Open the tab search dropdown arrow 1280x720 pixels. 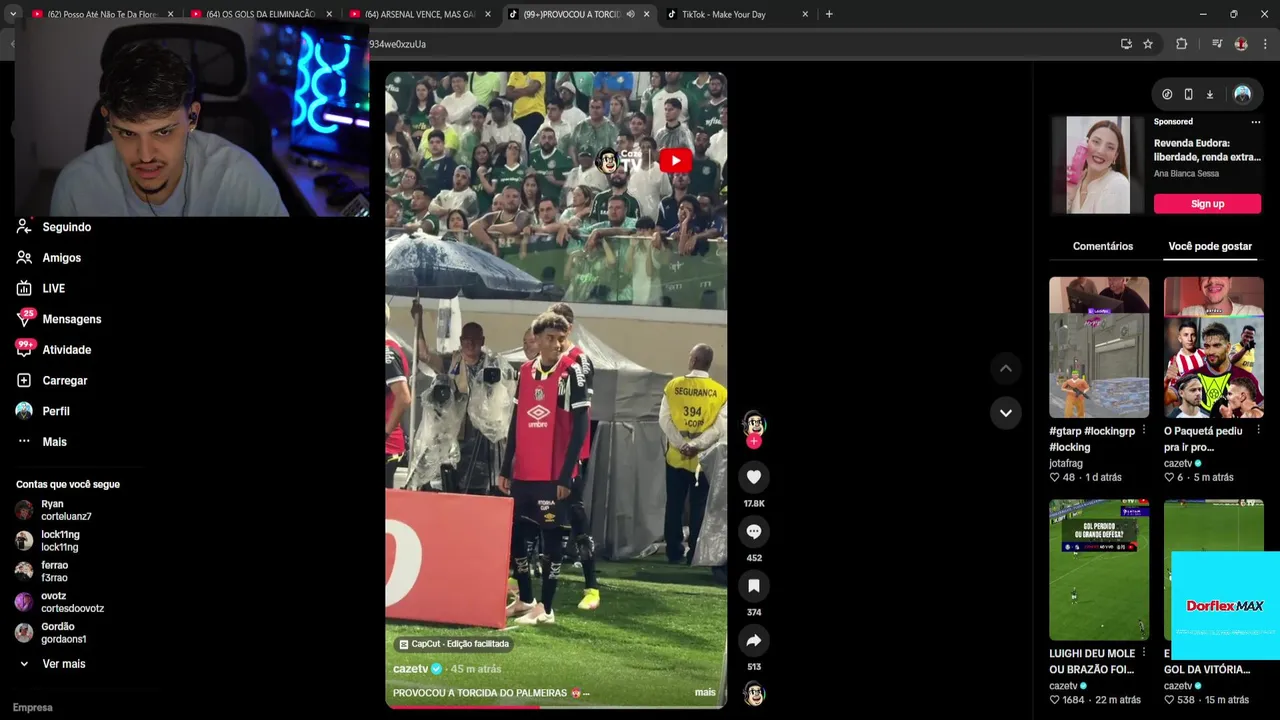(x=13, y=14)
